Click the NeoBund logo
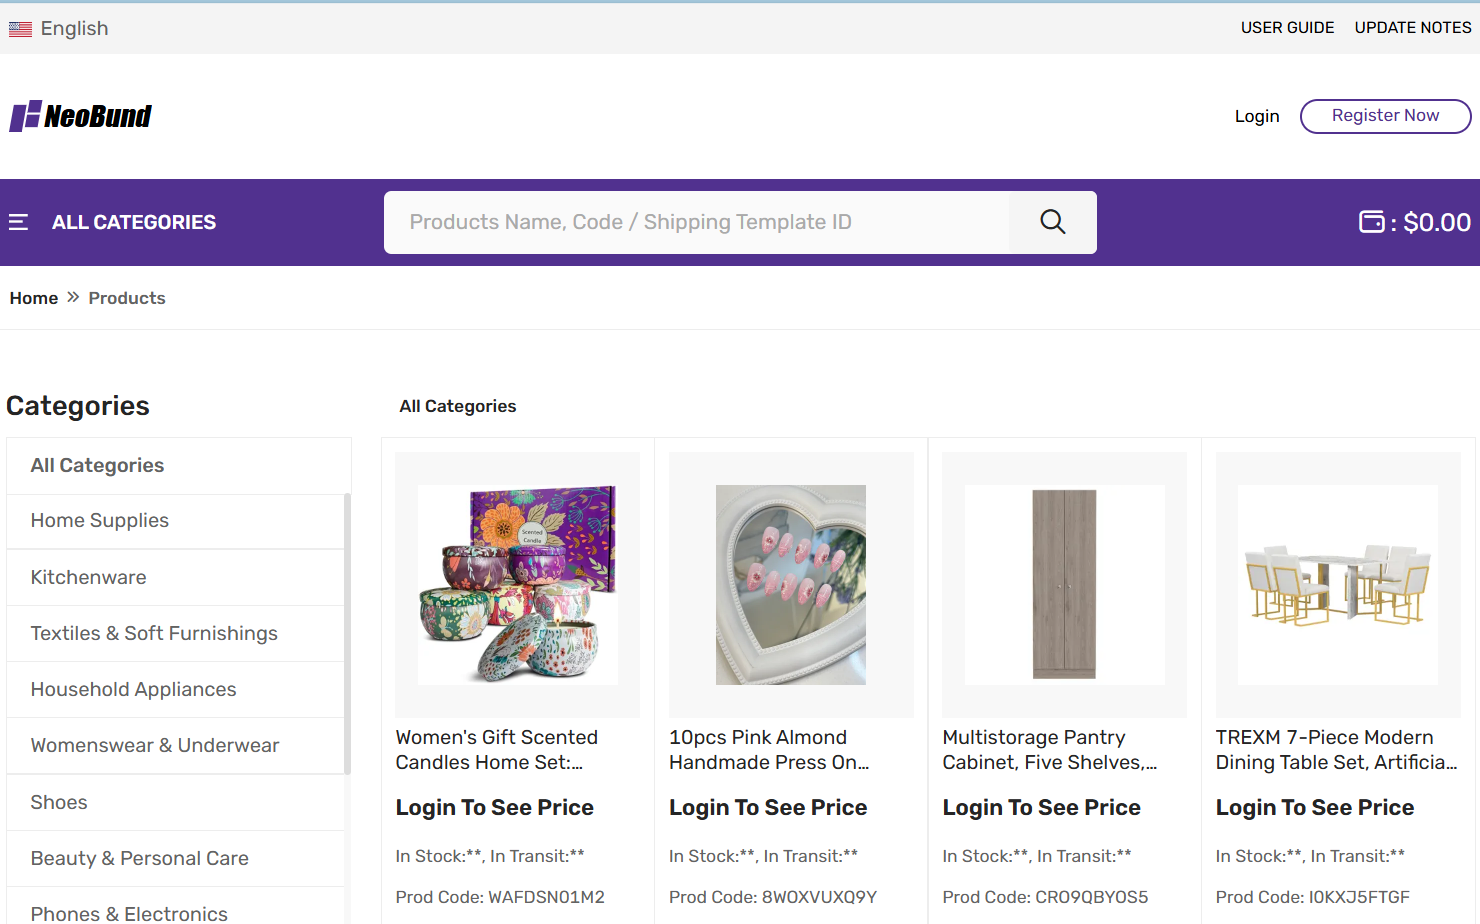The height and width of the screenshot is (924, 1480). click(x=81, y=116)
